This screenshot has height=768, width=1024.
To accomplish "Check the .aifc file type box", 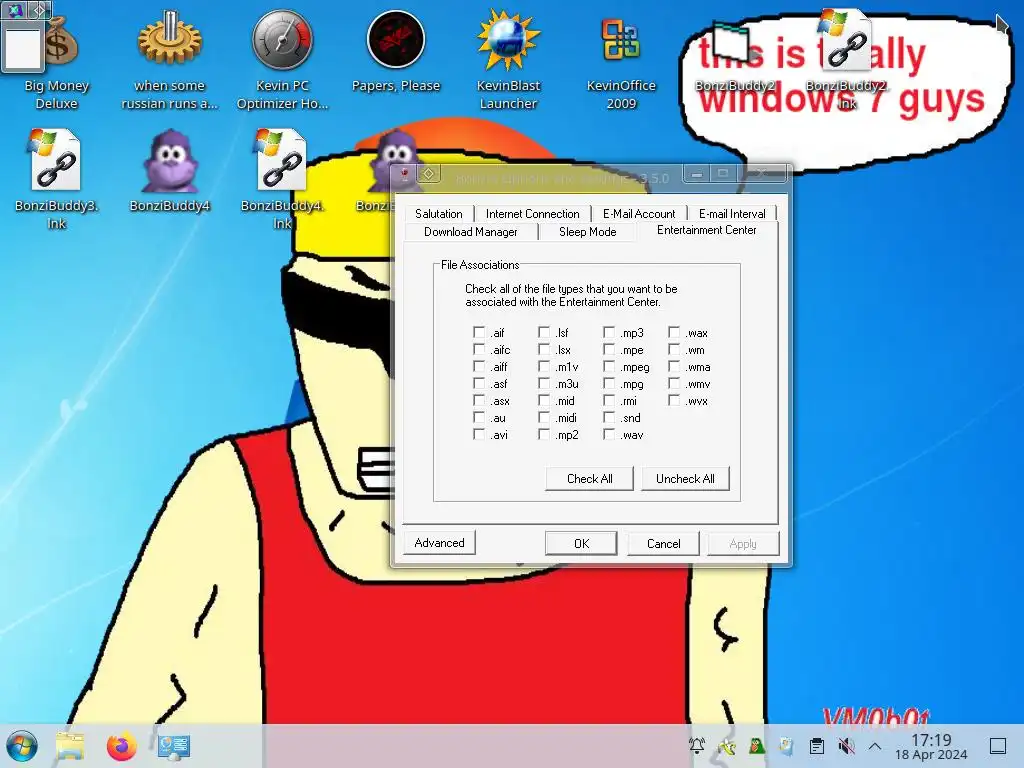I will [479, 349].
